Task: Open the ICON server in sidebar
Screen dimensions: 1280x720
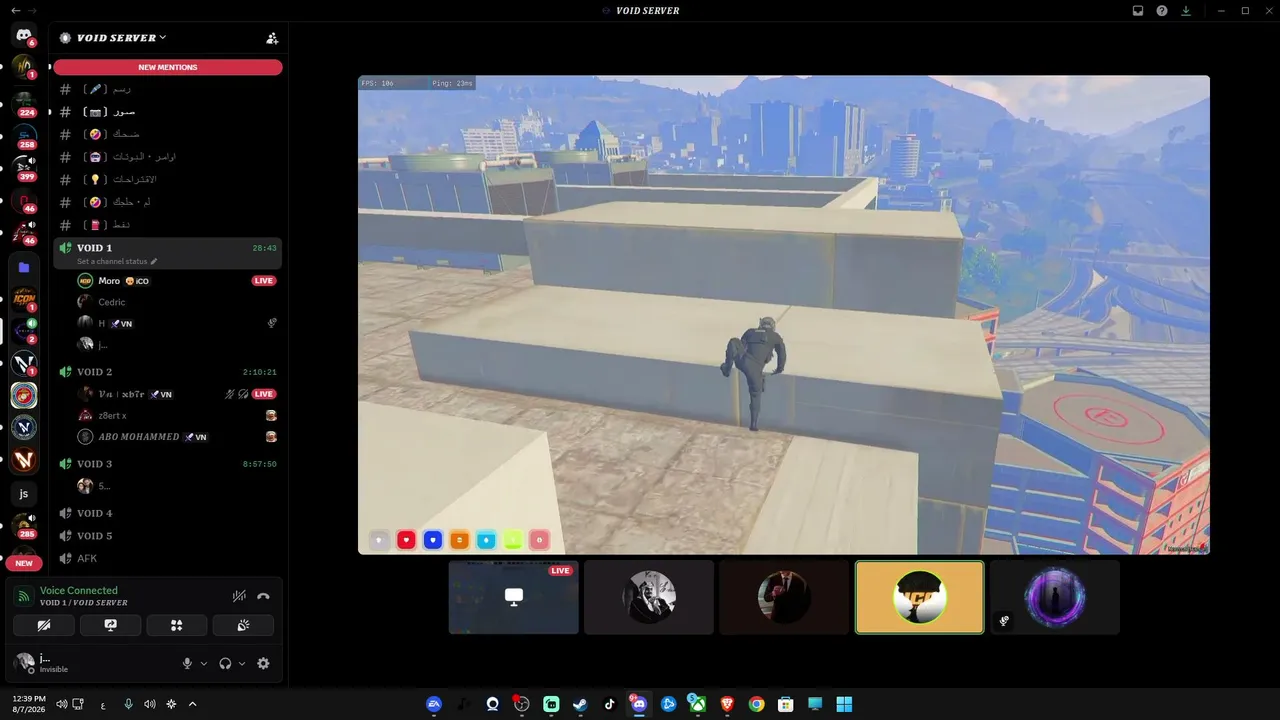Action: (x=24, y=298)
